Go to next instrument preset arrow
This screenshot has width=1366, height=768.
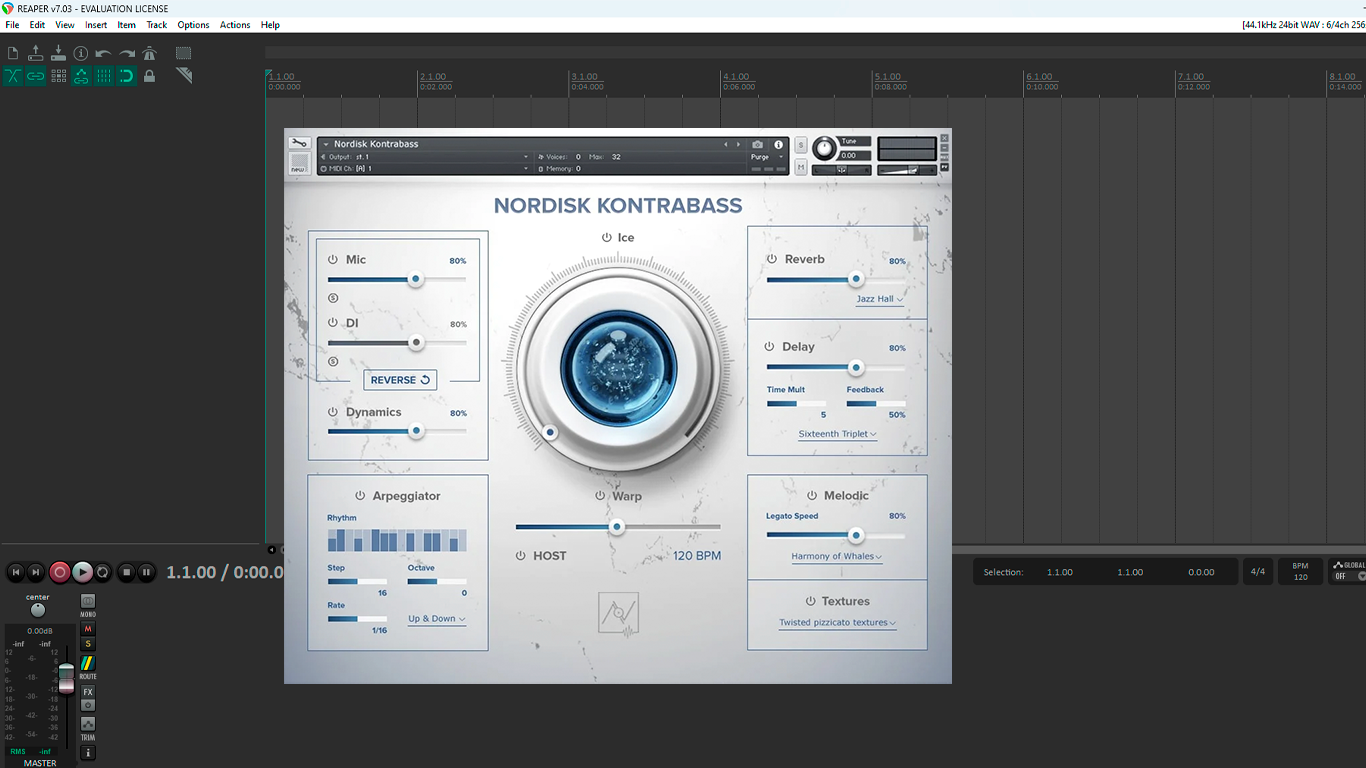click(739, 145)
